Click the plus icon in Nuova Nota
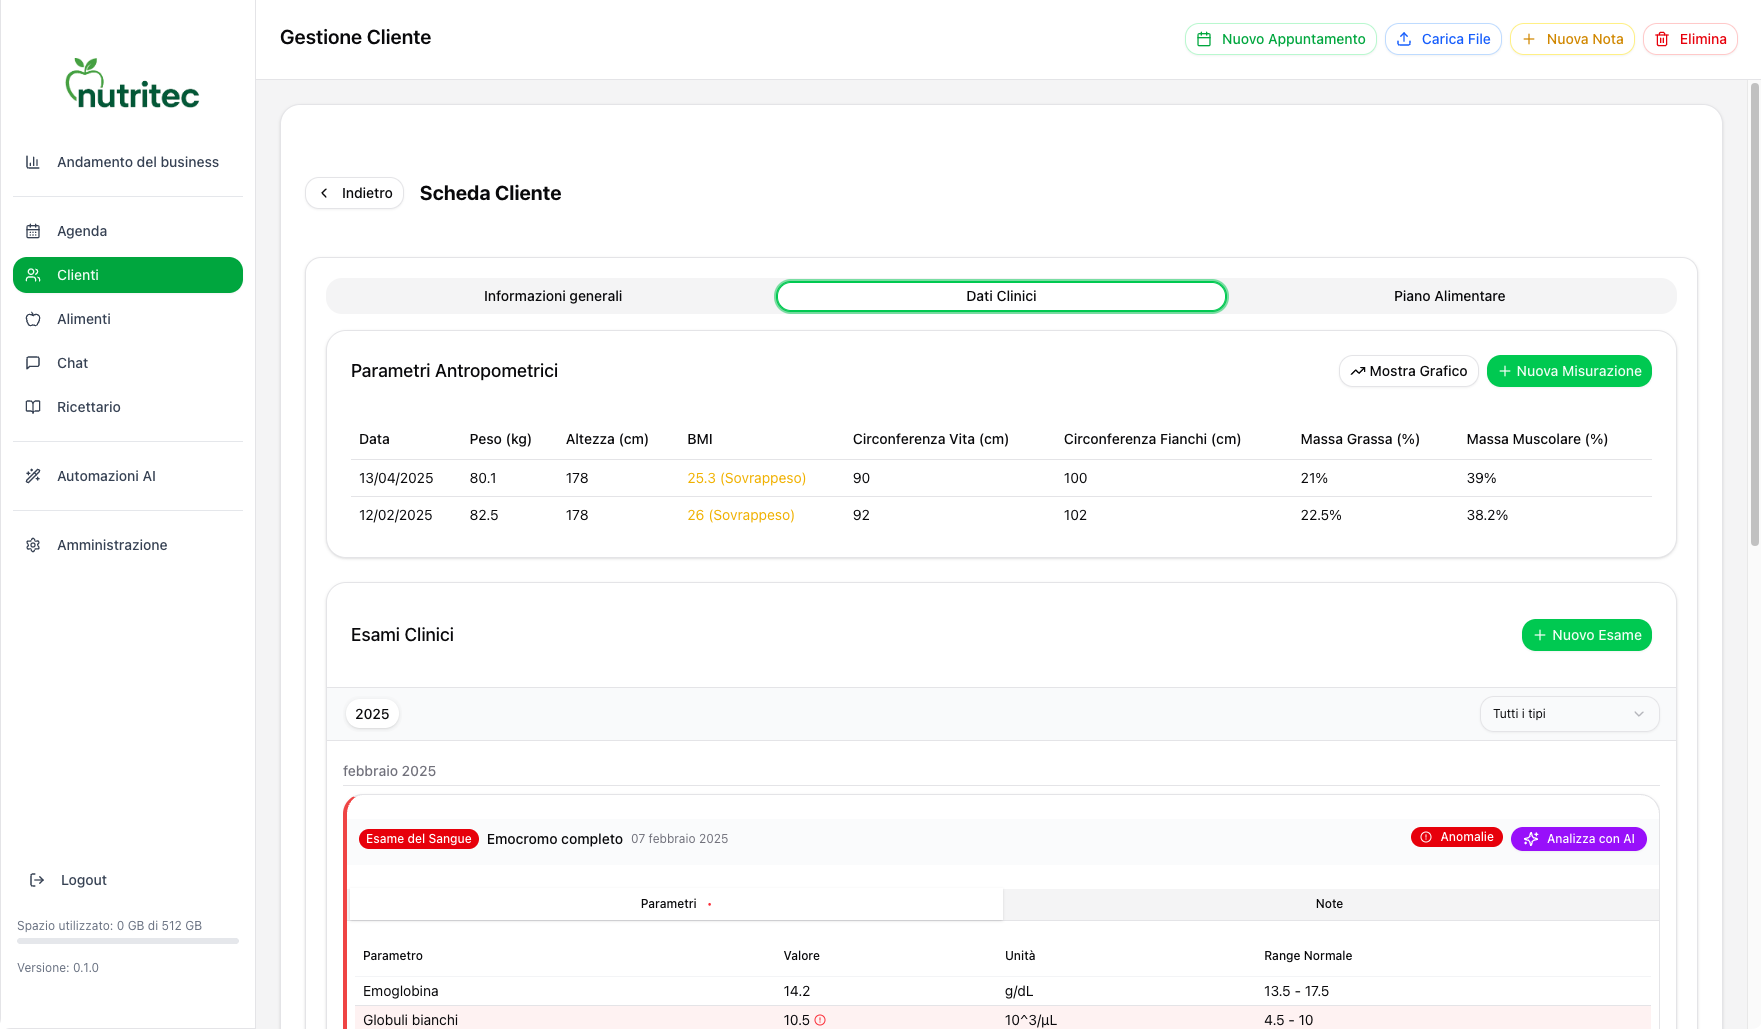Viewport: 1761px width, 1029px height. tap(1529, 39)
